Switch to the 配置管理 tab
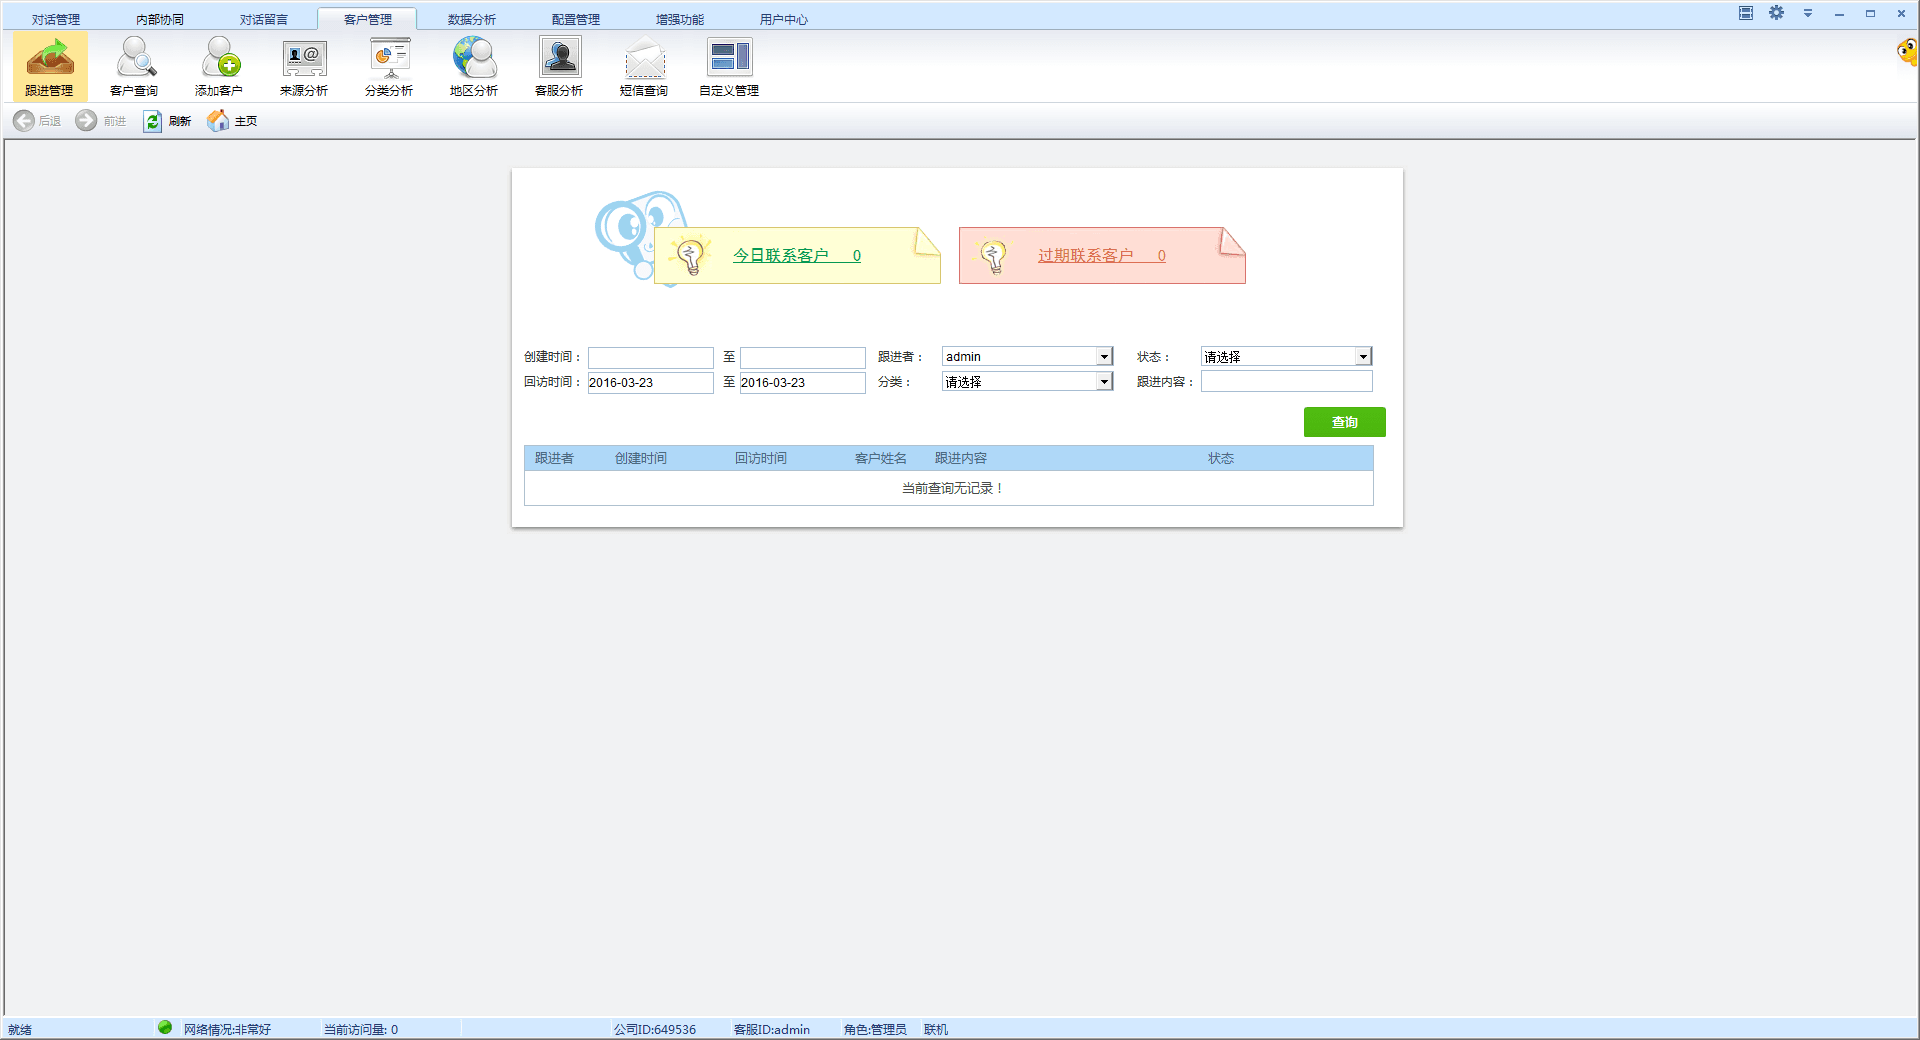The image size is (1920, 1040). (x=576, y=19)
